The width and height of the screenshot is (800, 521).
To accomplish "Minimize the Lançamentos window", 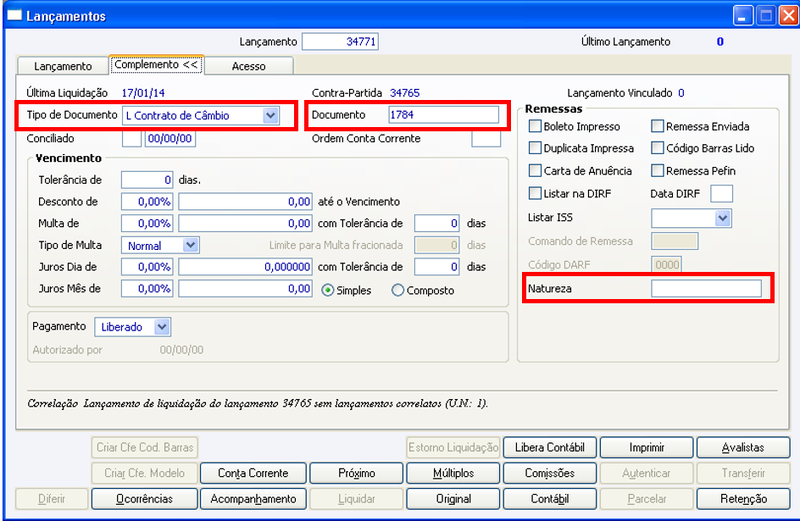I will point(743,15).
